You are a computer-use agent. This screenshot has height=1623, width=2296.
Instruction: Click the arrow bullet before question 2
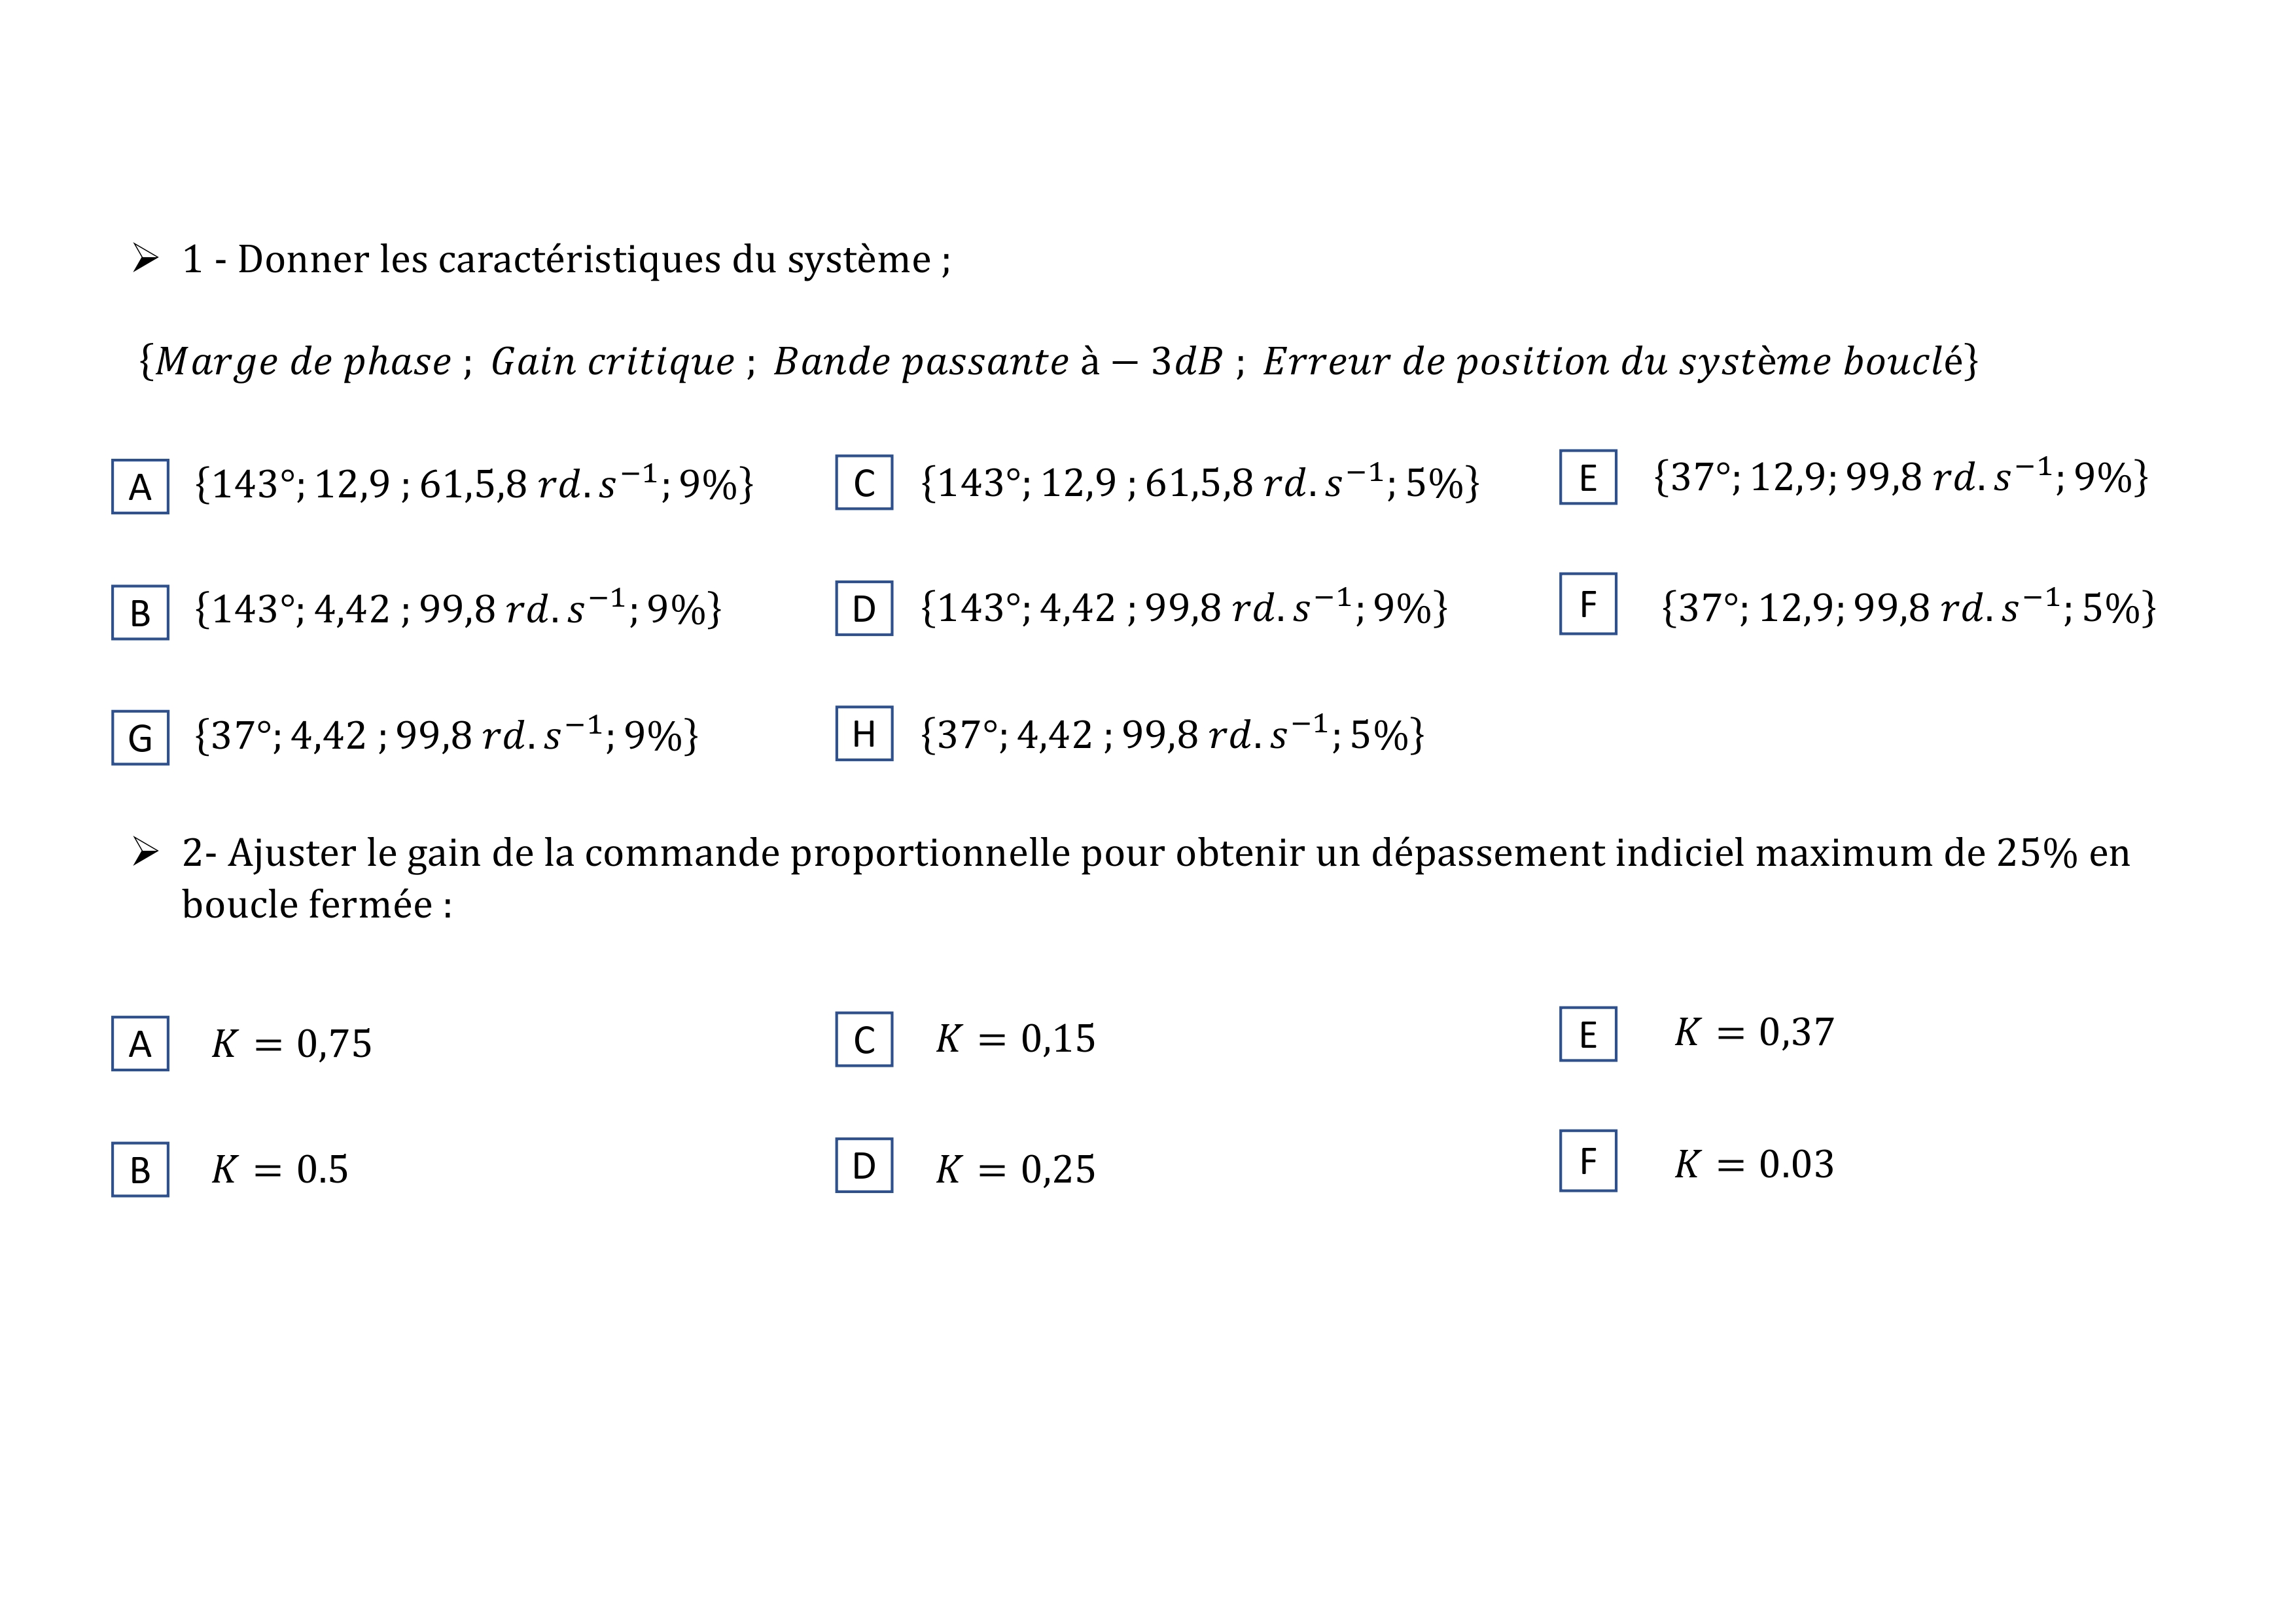pyautogui.click(x=146, y=852)
